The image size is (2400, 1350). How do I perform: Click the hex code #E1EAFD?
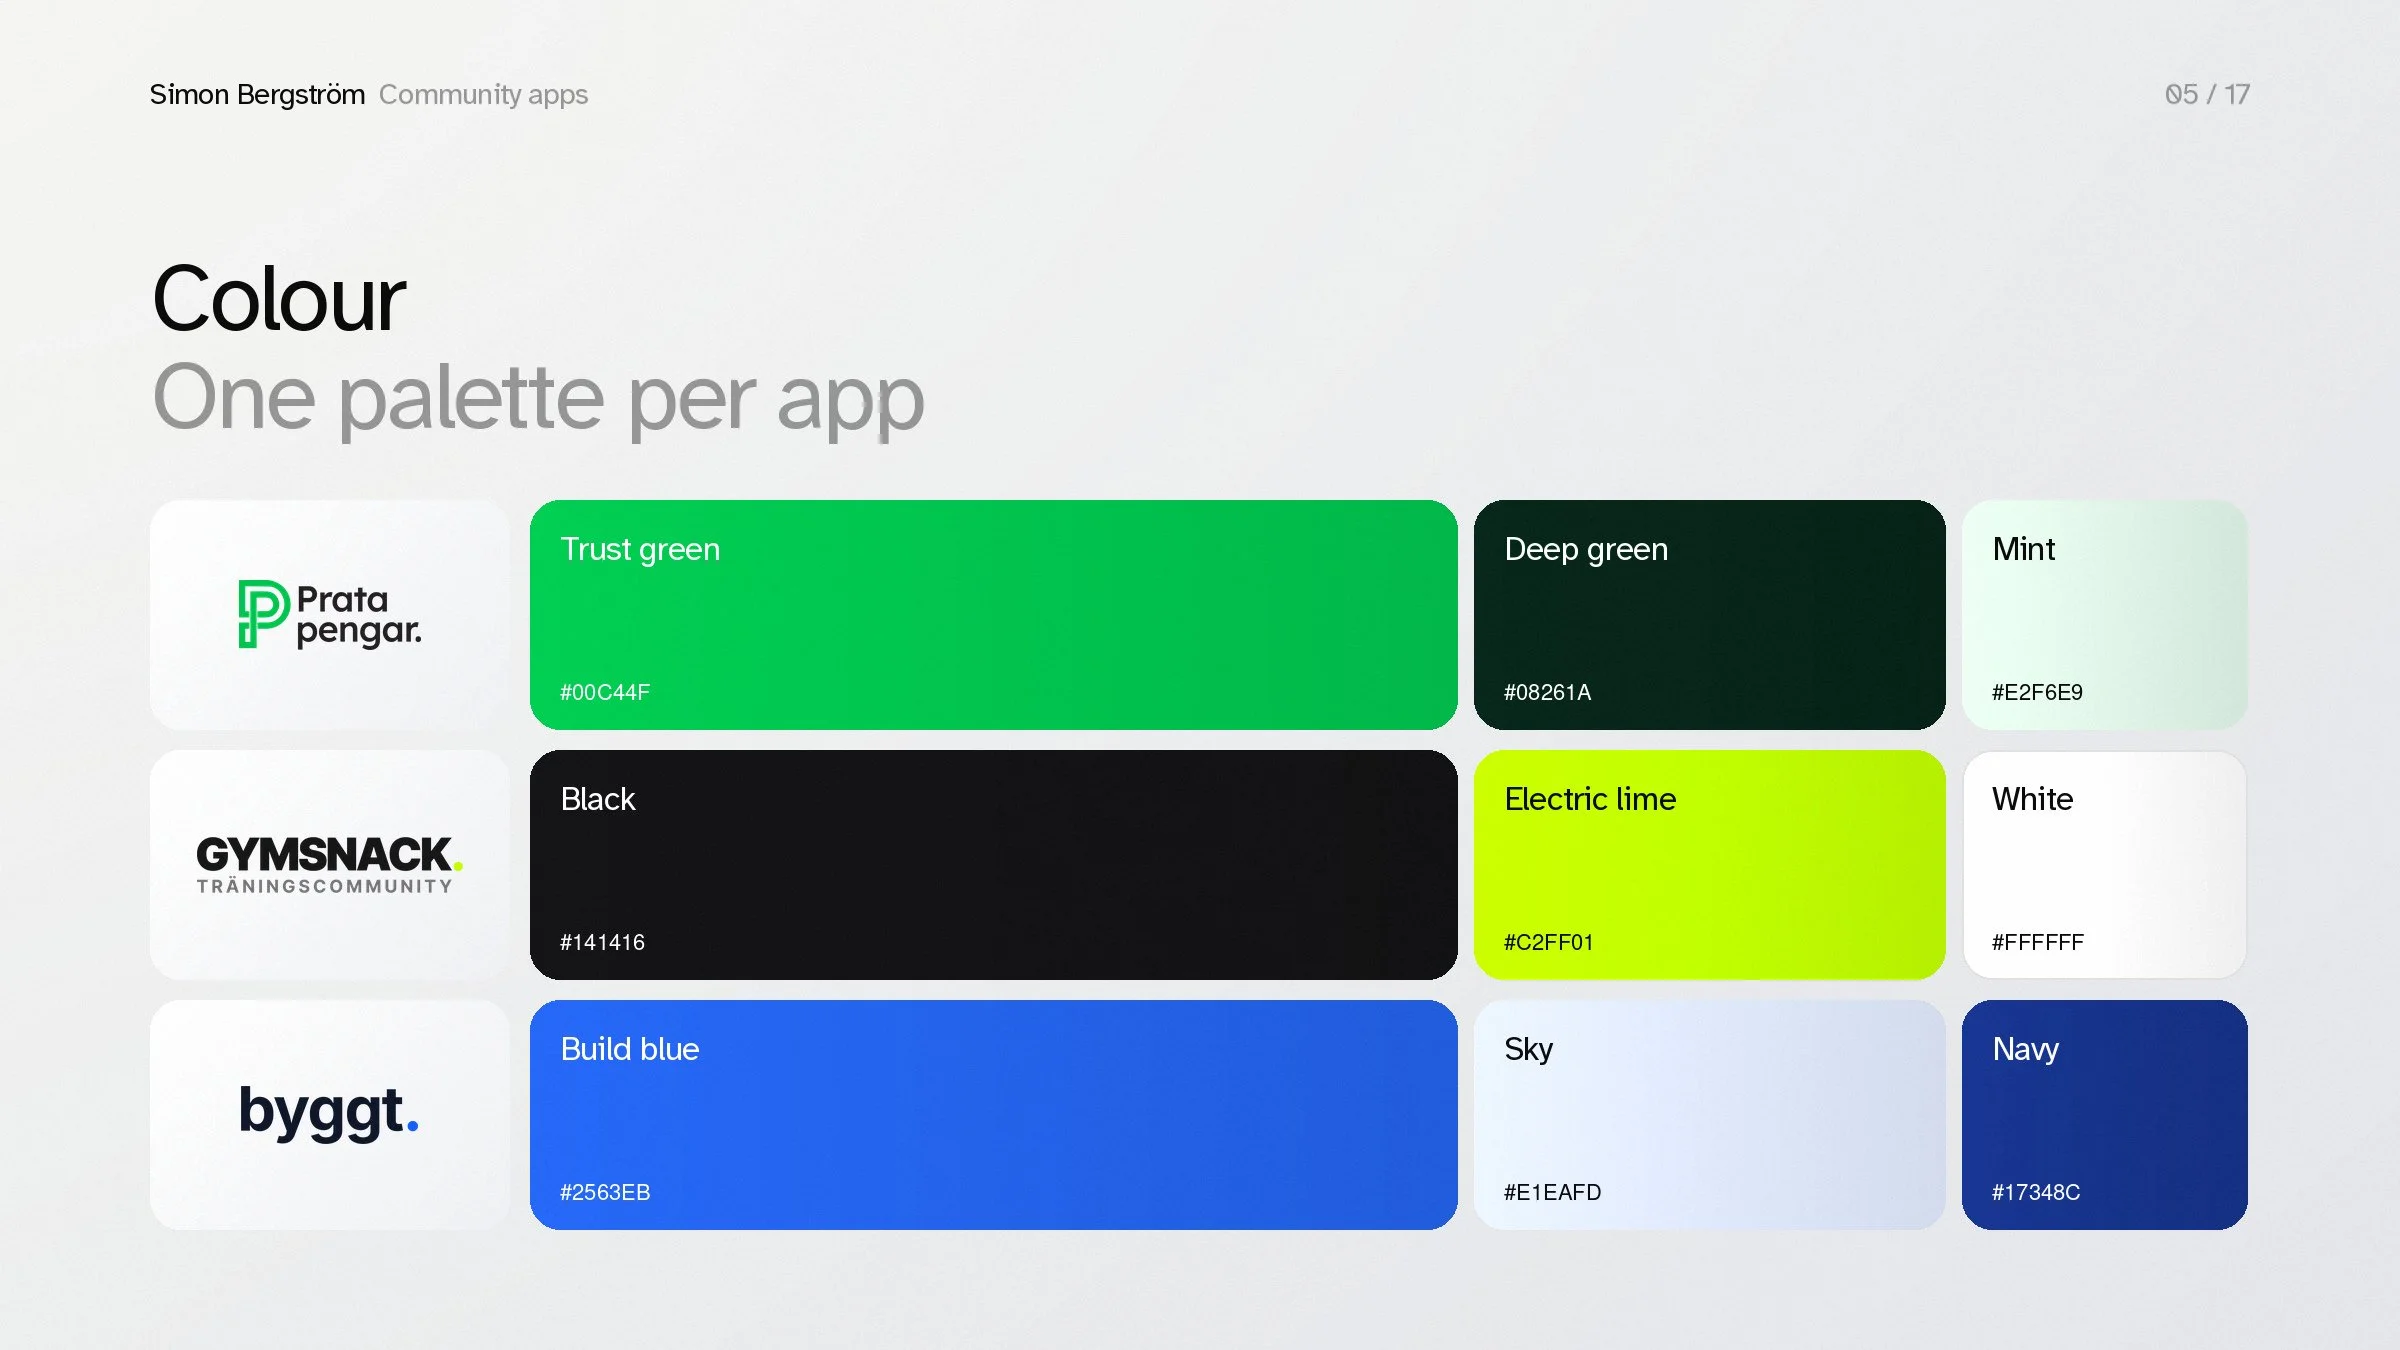point(1552,1192)
